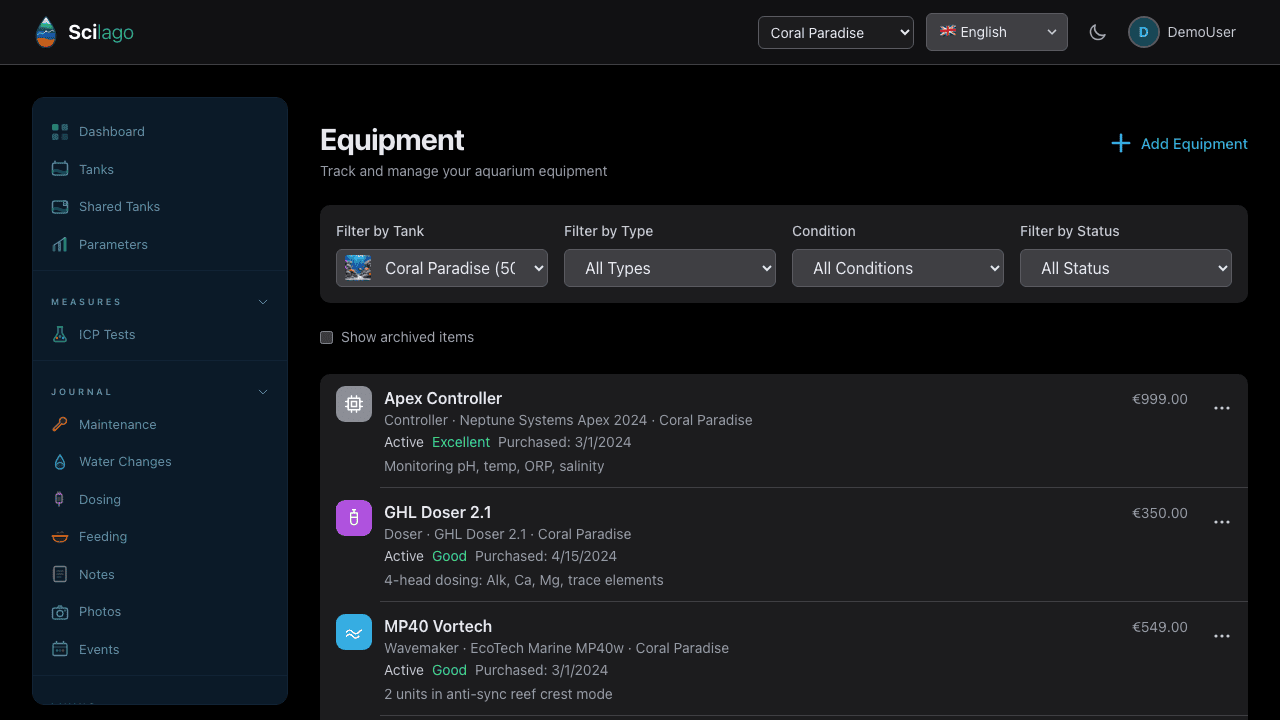Screen dimensions: 1280x720
Task: Open GHL Doser 2.1's three-dot options menu
Action: [x=1222, y=522]
